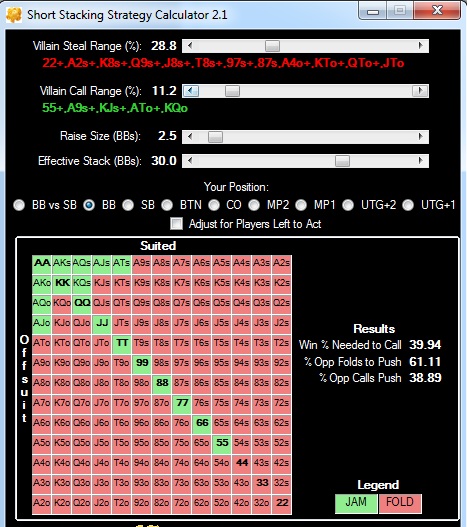Click the Villain Steal Range value 28.8
Viewport: 467px width, 527px height.
pos(164,46)
